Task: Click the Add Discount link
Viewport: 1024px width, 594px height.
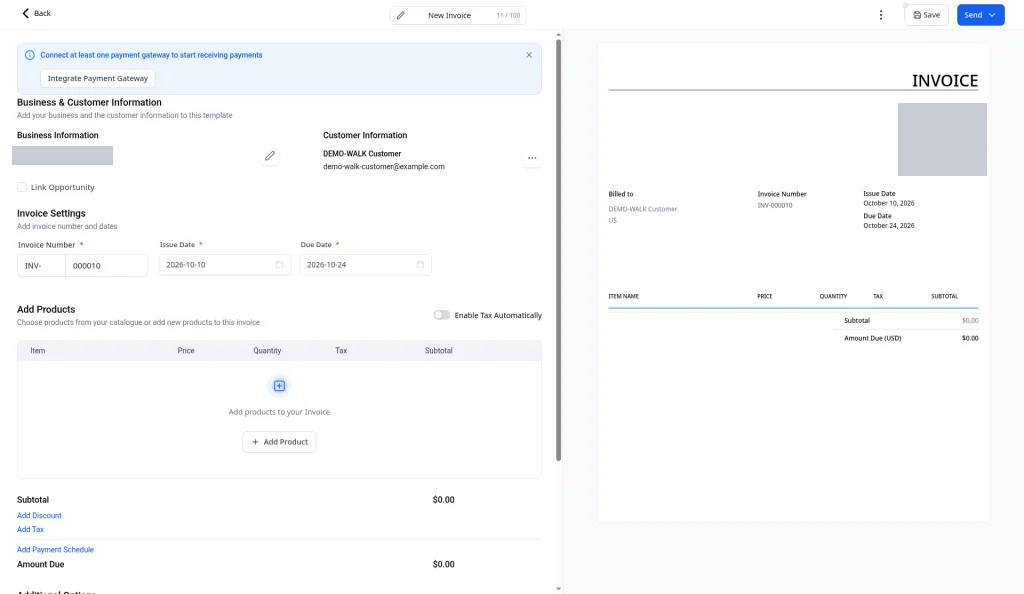Action: 39,516
